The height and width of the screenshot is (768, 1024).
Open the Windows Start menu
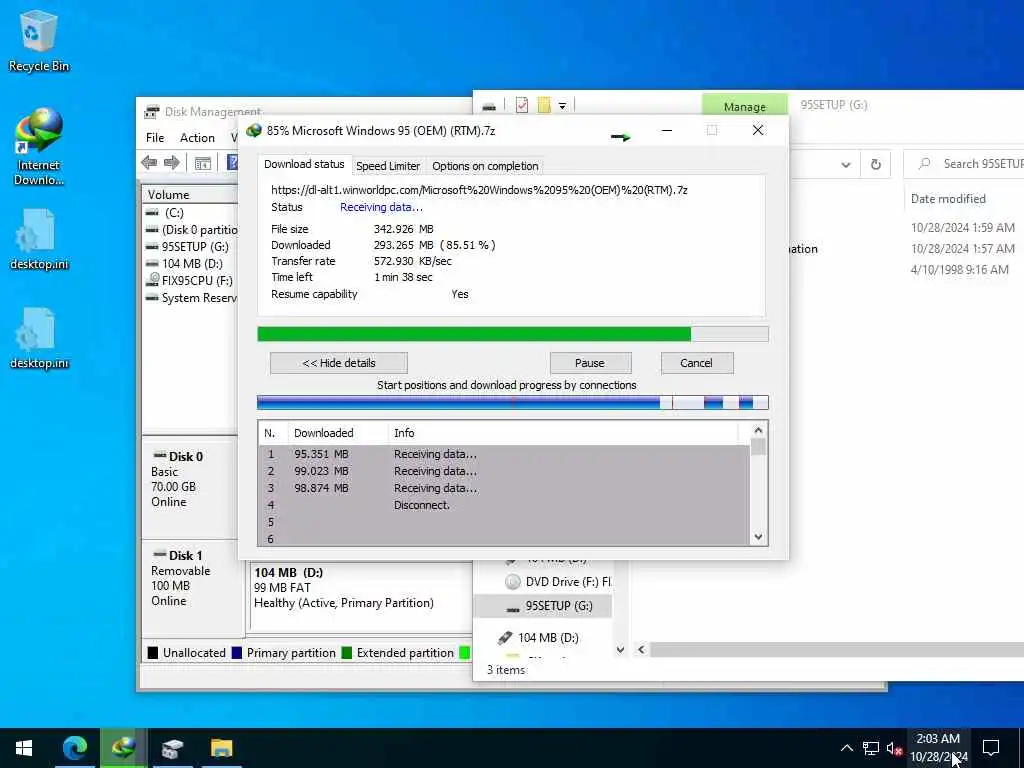pos(24,748)
